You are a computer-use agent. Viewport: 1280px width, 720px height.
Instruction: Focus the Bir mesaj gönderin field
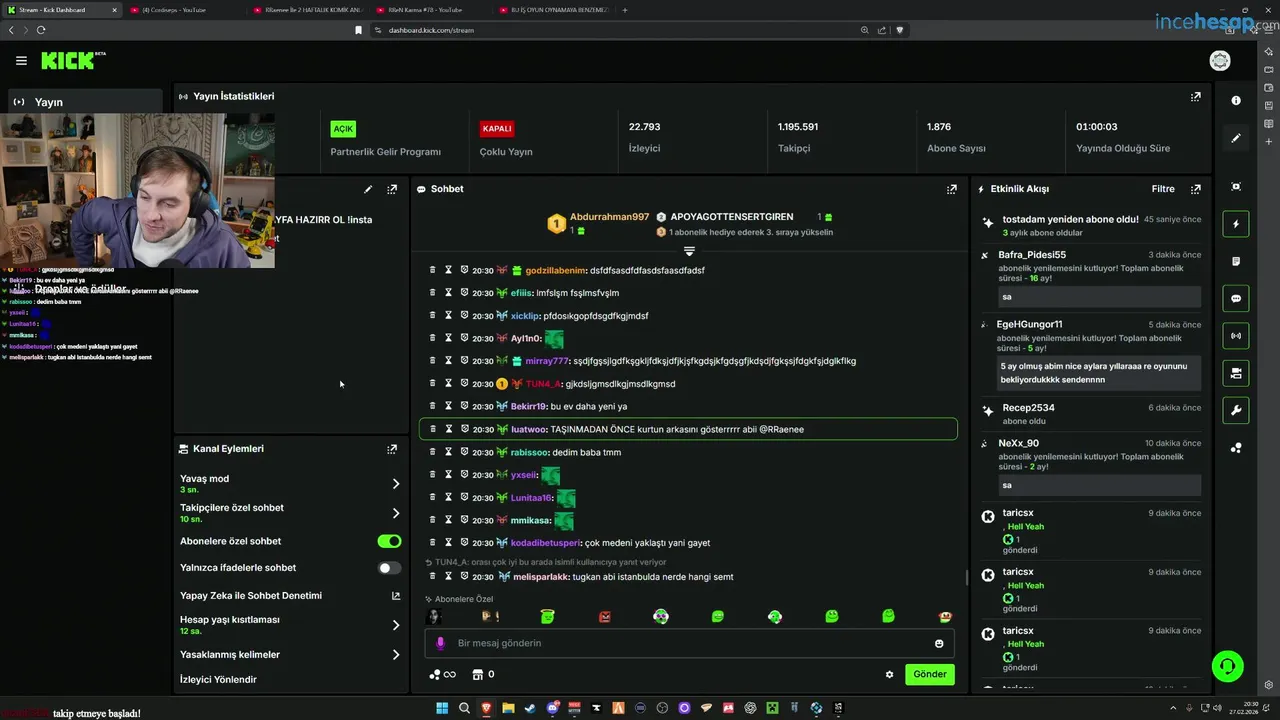click(689, 643)
